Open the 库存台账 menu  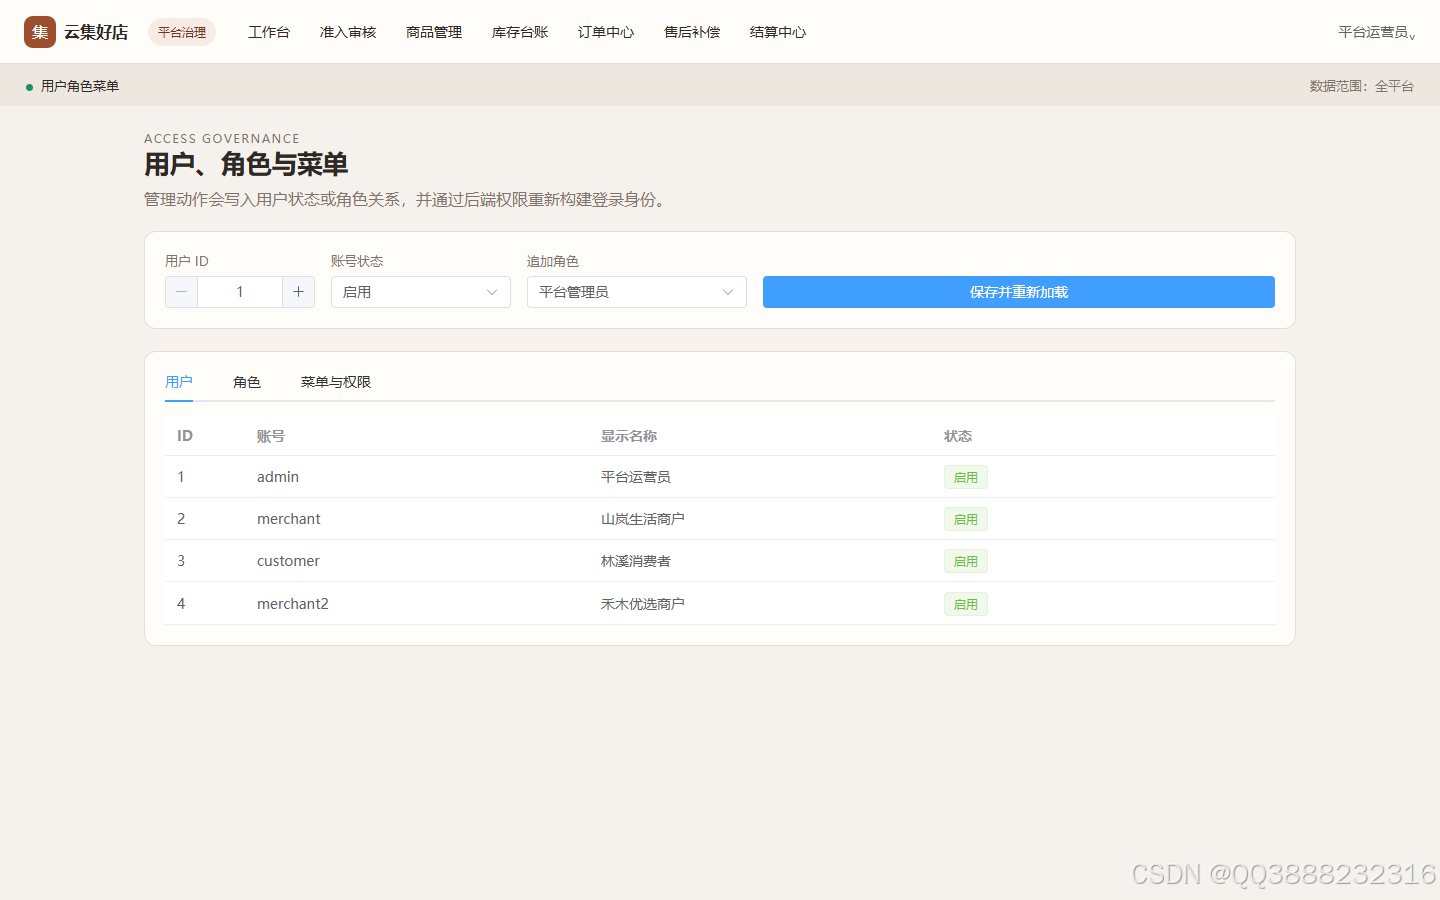(x=520, y=32)
